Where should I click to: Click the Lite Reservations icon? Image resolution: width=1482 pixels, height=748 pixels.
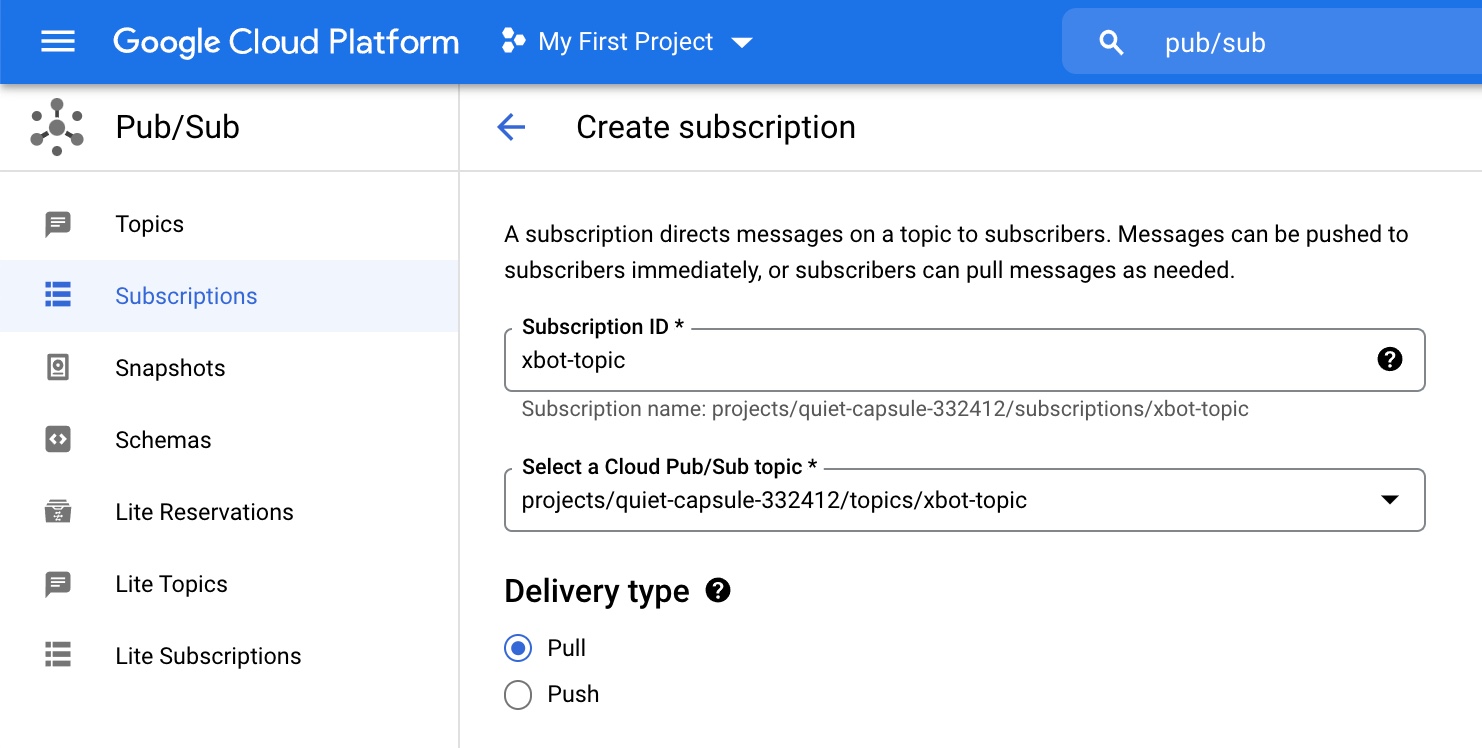[x=58, y=512]
